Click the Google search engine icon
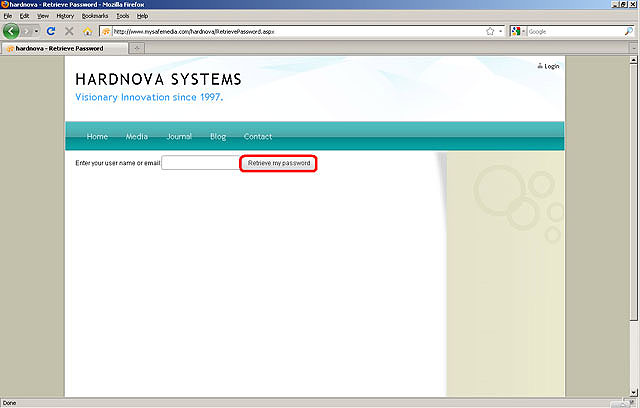This screenshot has width=640, height=408. [515, 32]
